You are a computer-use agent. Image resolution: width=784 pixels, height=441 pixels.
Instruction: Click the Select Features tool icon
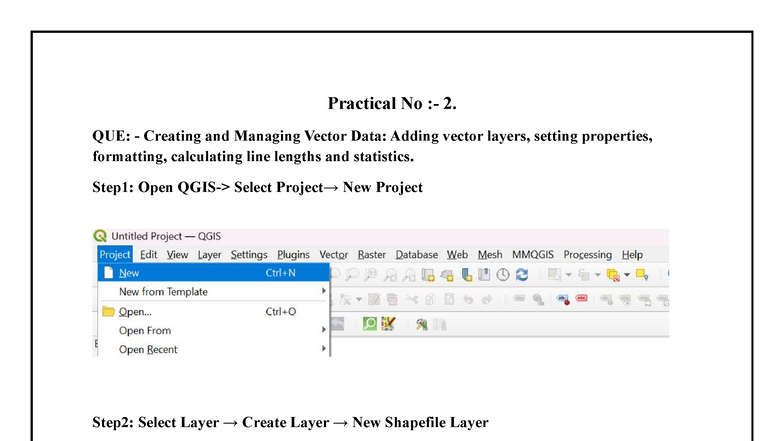(554, 274)
